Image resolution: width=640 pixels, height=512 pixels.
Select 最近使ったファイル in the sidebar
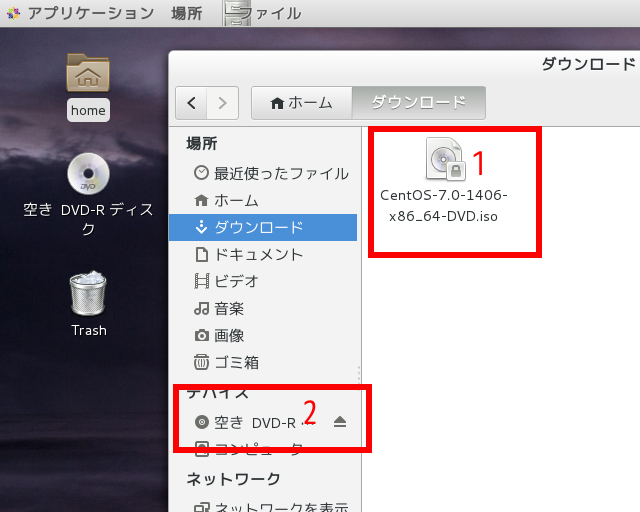pos(270,173)
